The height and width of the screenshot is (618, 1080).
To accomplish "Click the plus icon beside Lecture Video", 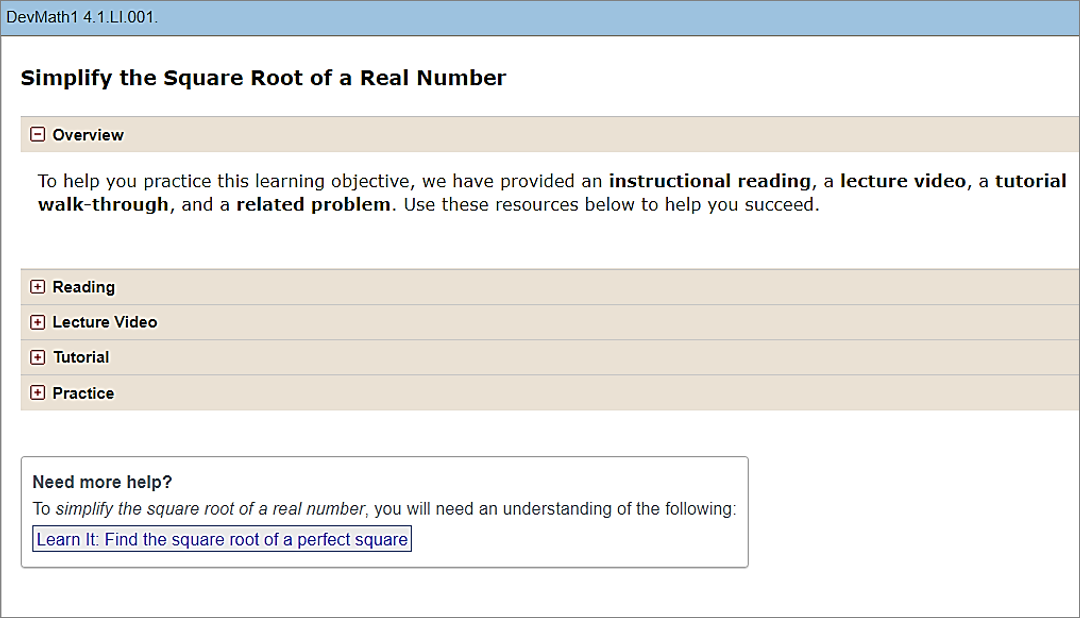I will pos(38,322).
